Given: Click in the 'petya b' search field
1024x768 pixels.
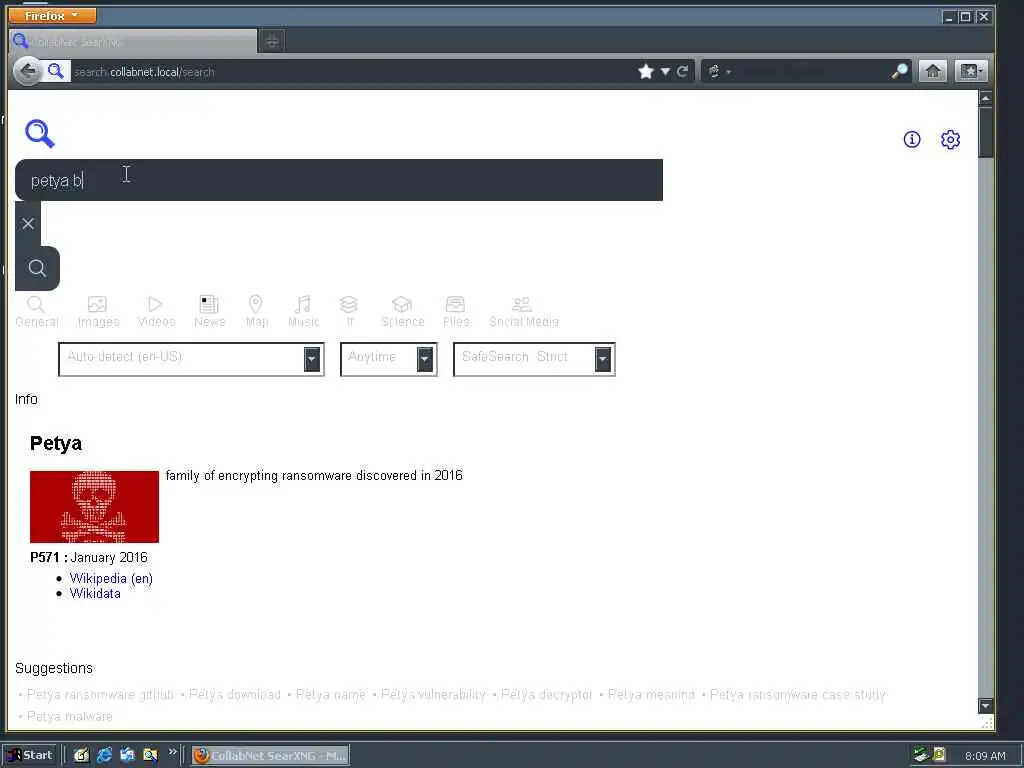Looking at the screenshot, I should (339, 180).
